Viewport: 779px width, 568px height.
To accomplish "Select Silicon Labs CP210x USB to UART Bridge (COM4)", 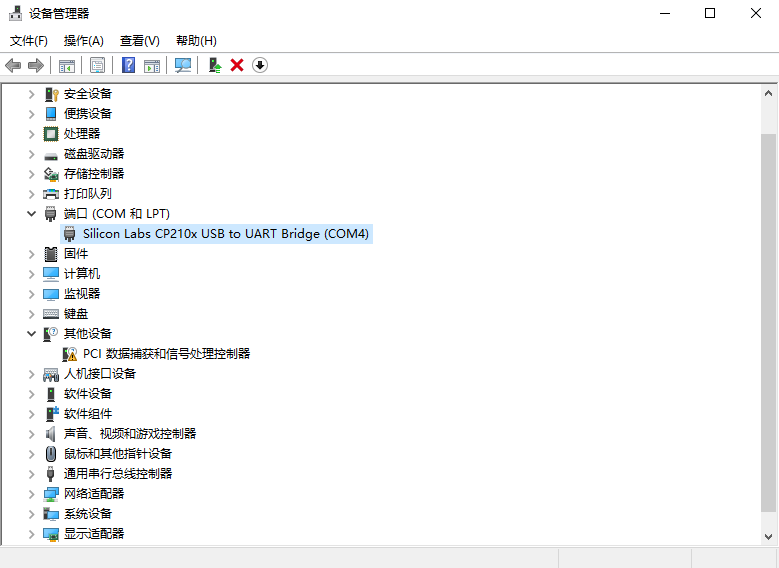I will coord(216,234).
